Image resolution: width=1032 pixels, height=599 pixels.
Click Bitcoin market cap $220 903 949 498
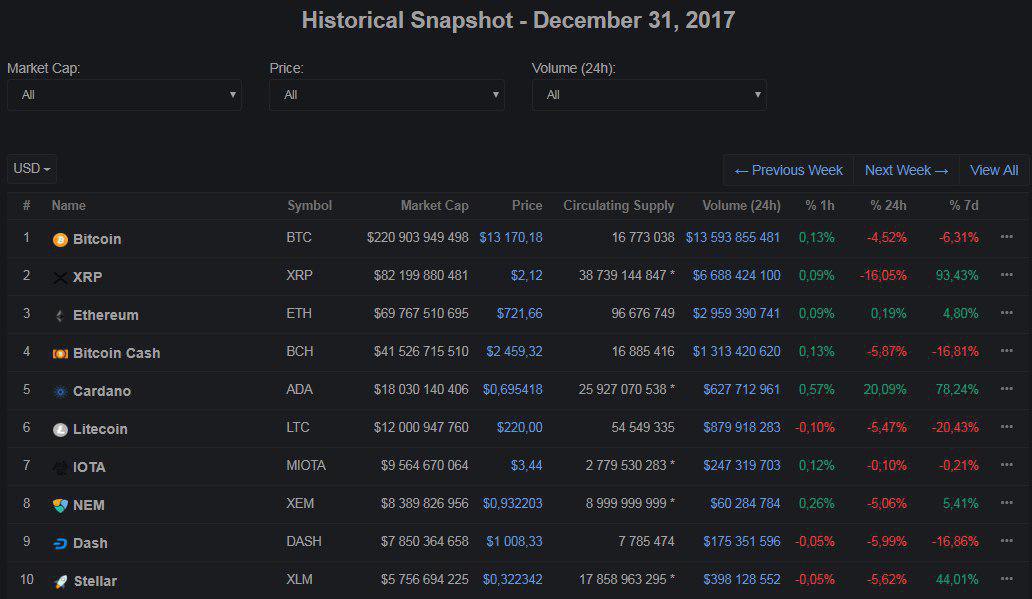pyautogui.click(x=417, y=237)
